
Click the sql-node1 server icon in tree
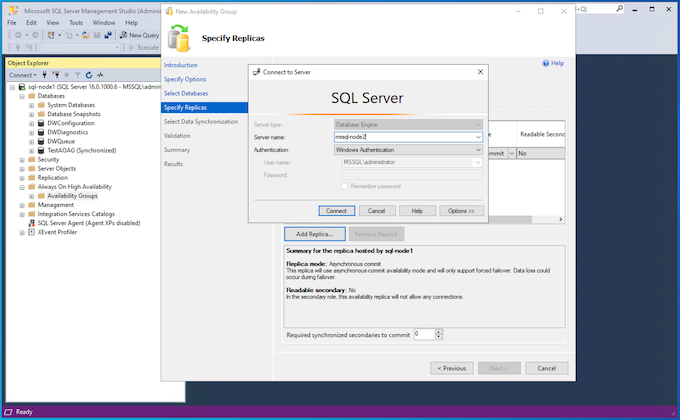click(x=22, y=87)
